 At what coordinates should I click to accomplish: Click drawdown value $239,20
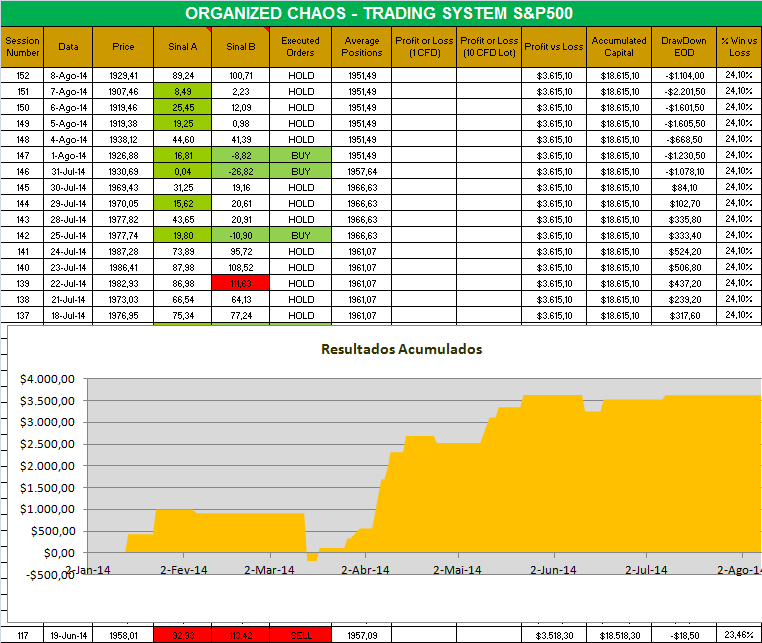click(684, 299)
